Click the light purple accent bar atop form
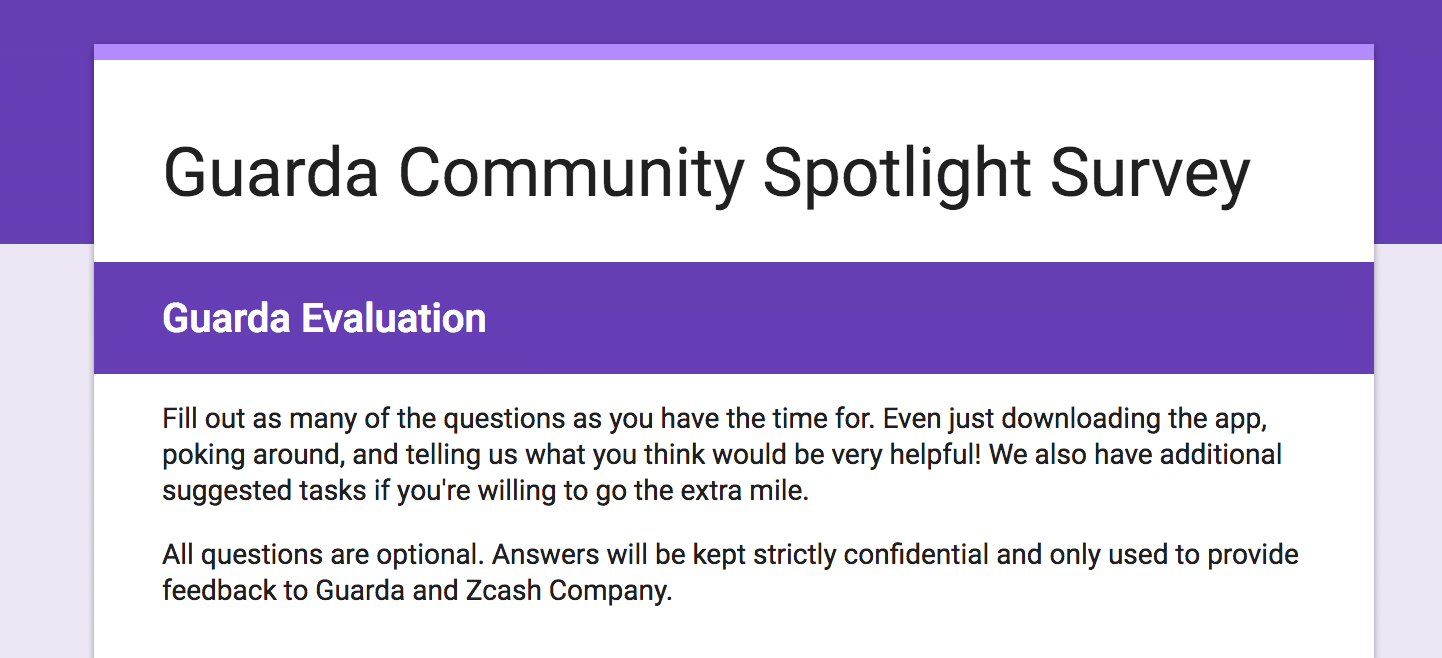Viewport: 1442px width, 658px height. 733,52
